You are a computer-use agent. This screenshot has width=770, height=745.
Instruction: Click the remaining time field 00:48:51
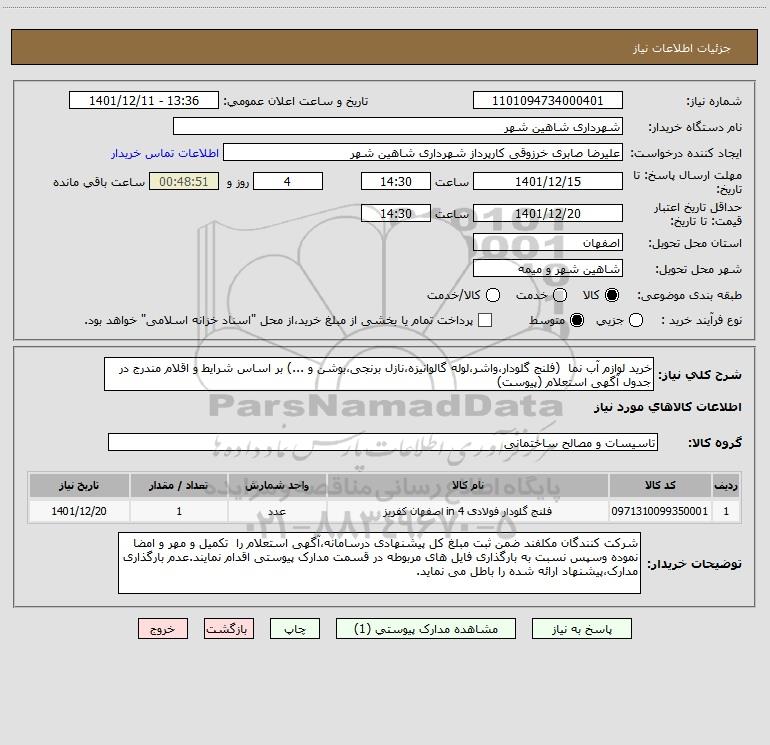(184, 181)
